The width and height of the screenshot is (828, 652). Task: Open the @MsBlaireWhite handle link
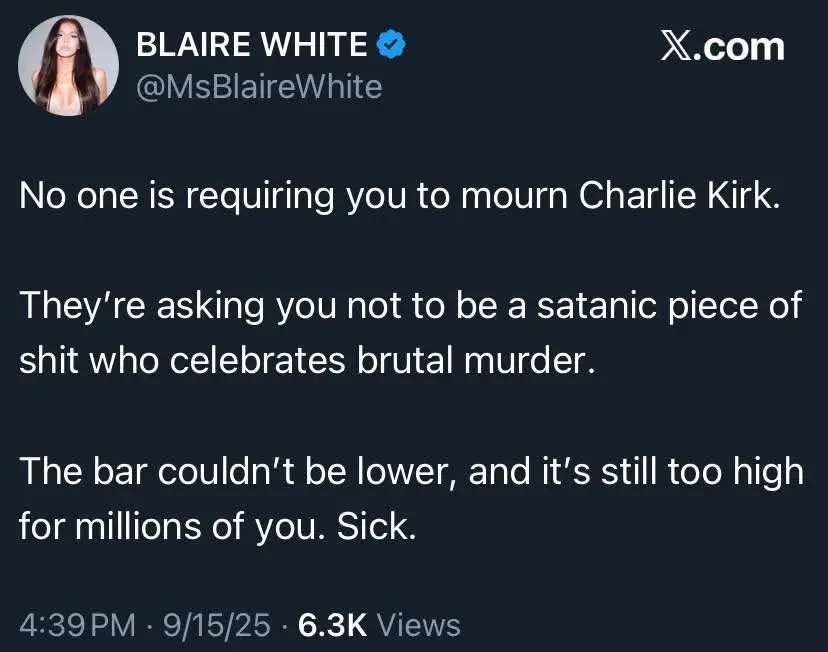point(258,87)
